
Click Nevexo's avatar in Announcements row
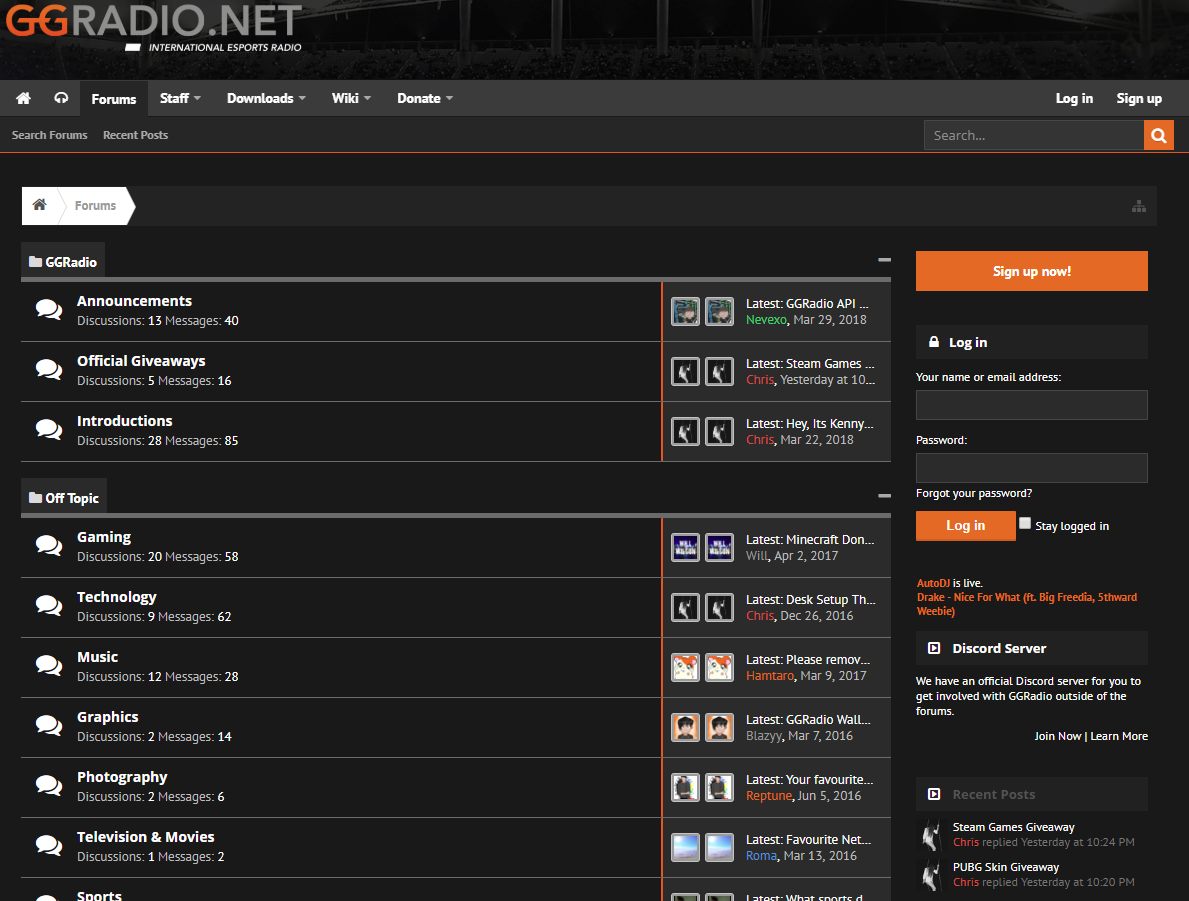click(685, 312)
